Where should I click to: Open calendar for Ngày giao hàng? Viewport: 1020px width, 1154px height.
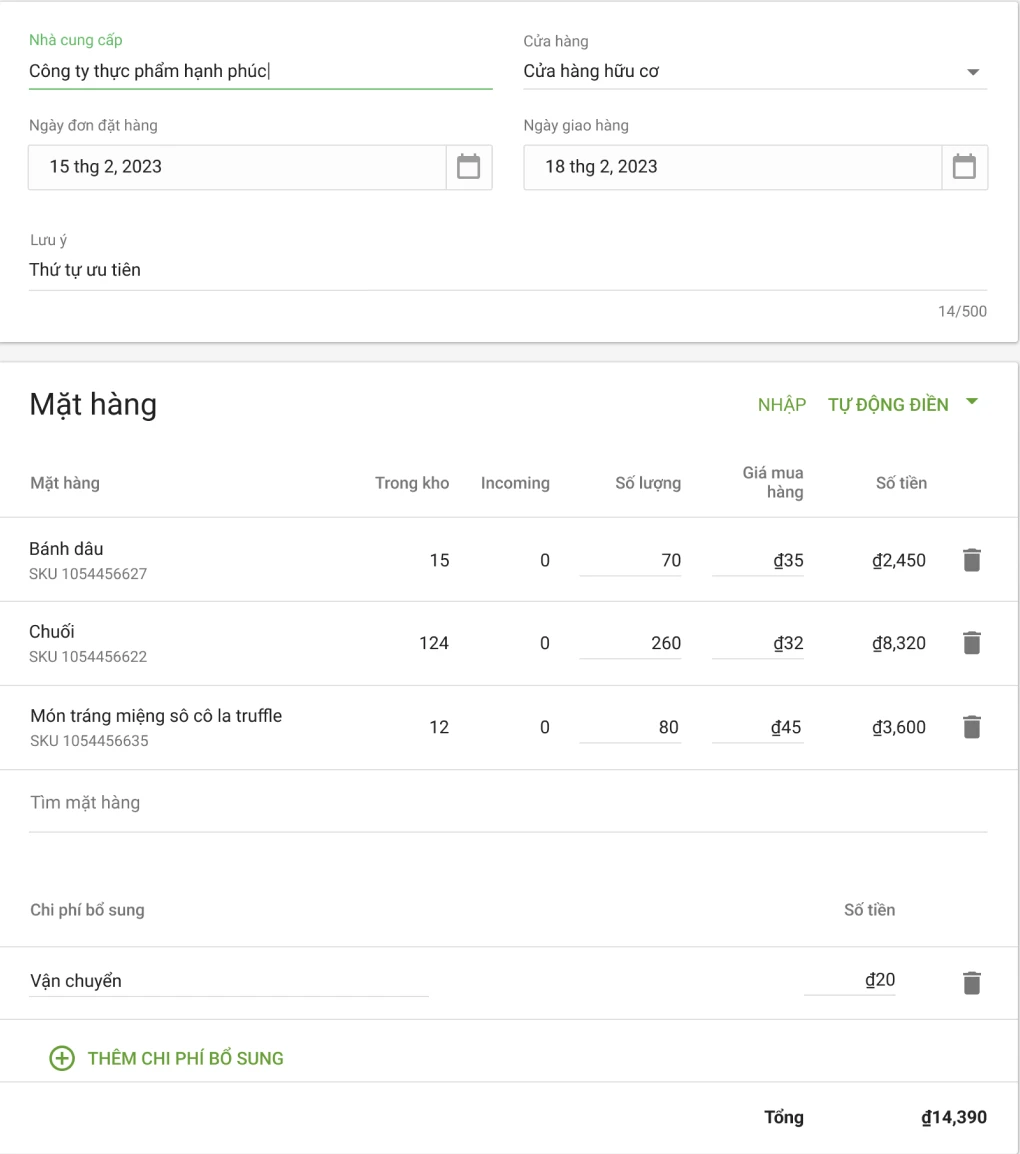[x=964, y=167]
